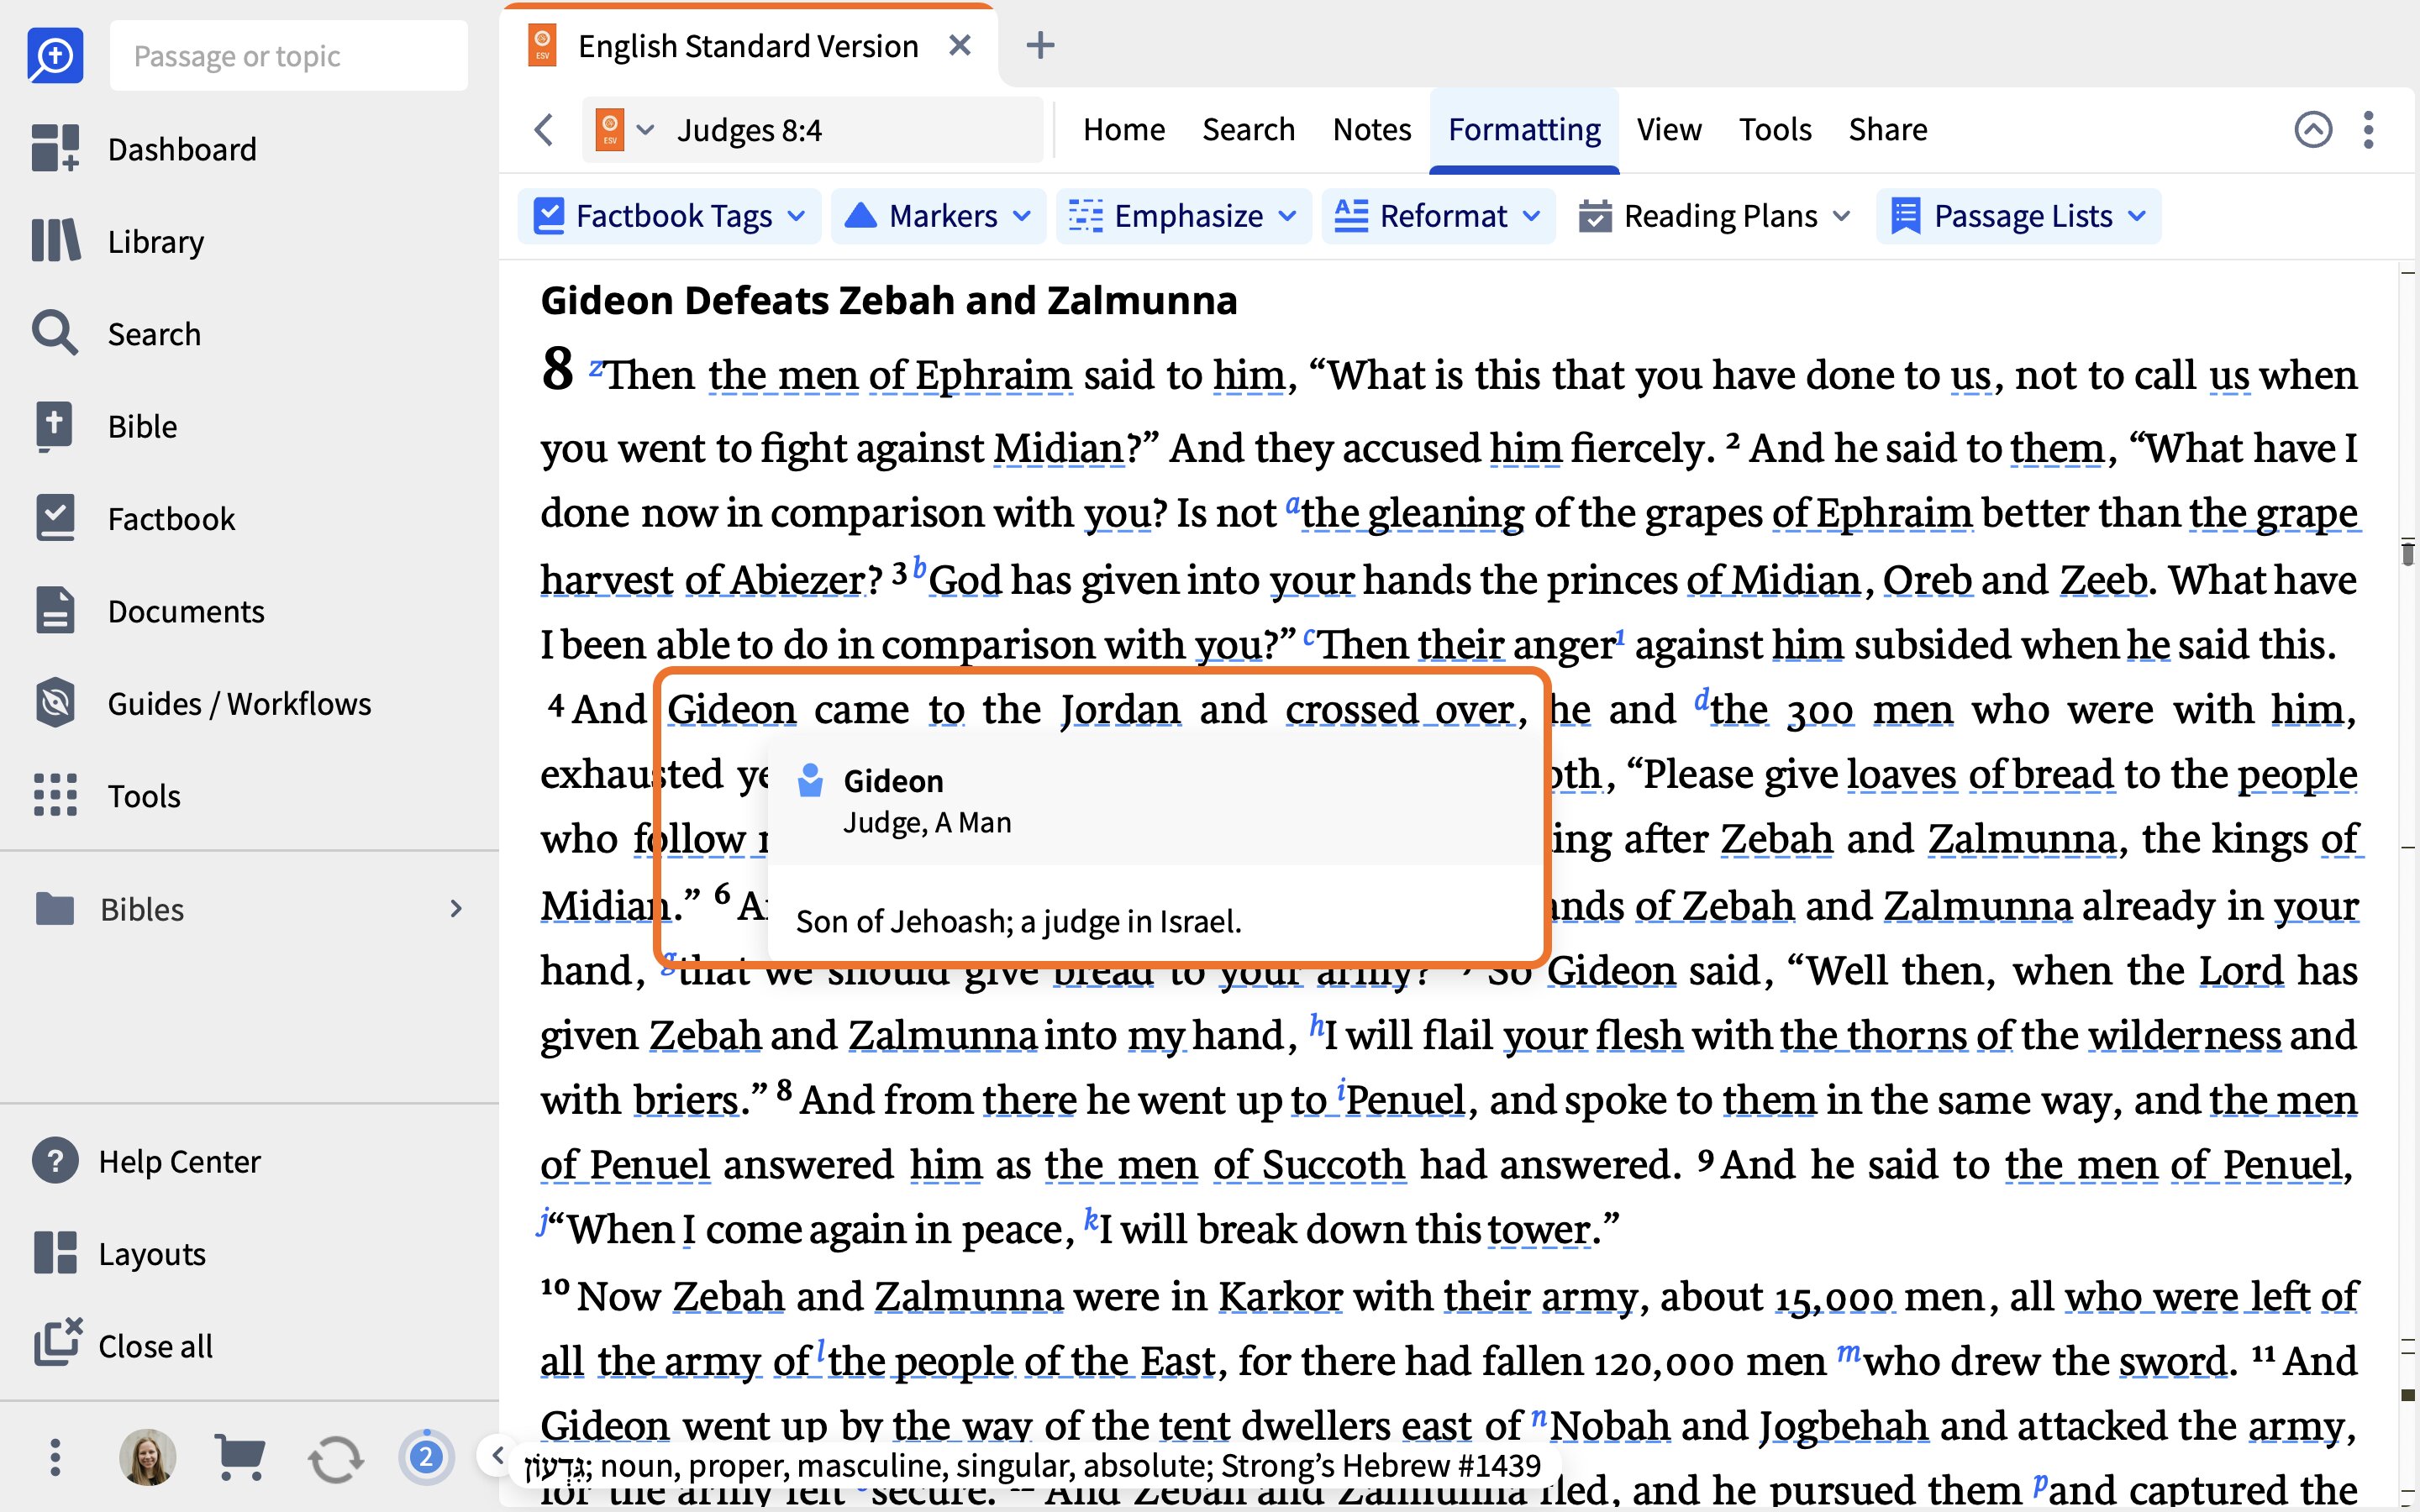Open the panel three-dot menu
The height and width of the screenshot is (1512, 2420).
point(2368,129)
